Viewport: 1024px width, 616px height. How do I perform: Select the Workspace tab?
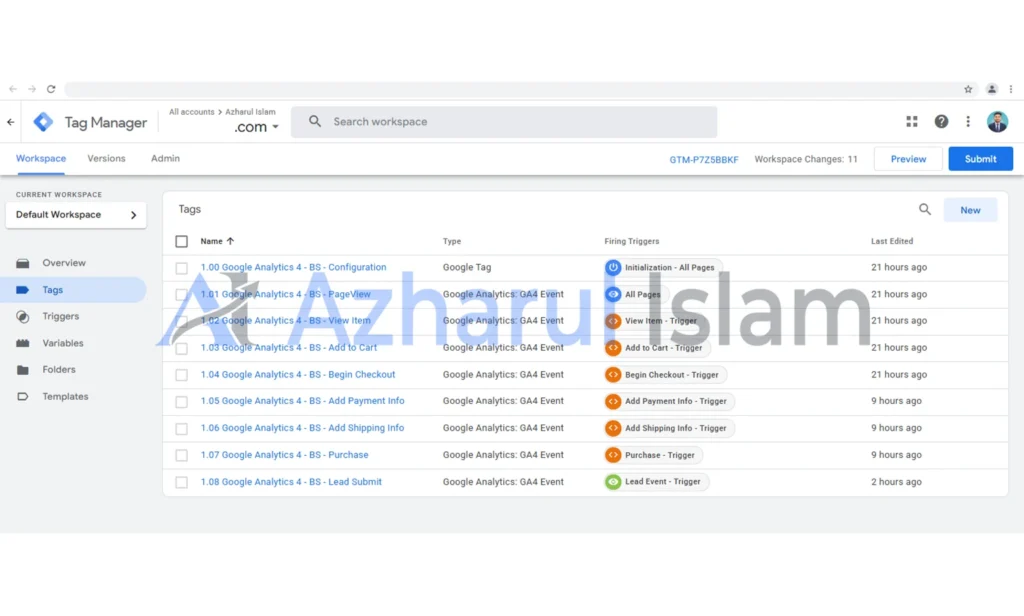coord(40,159)
